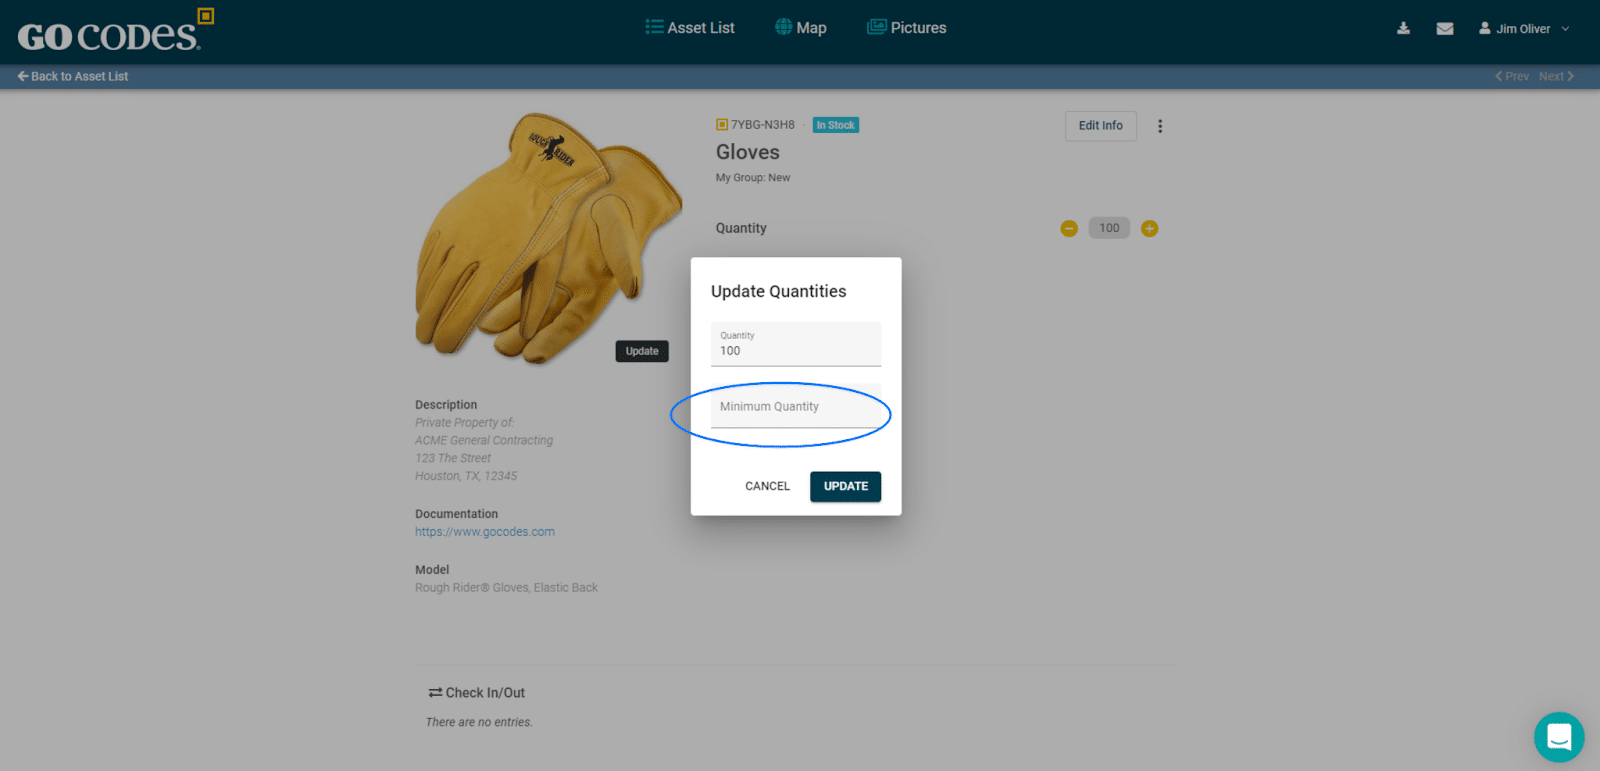1600x771 pixels.
Task: Switch to the Map tab
Action: [801, 28]
